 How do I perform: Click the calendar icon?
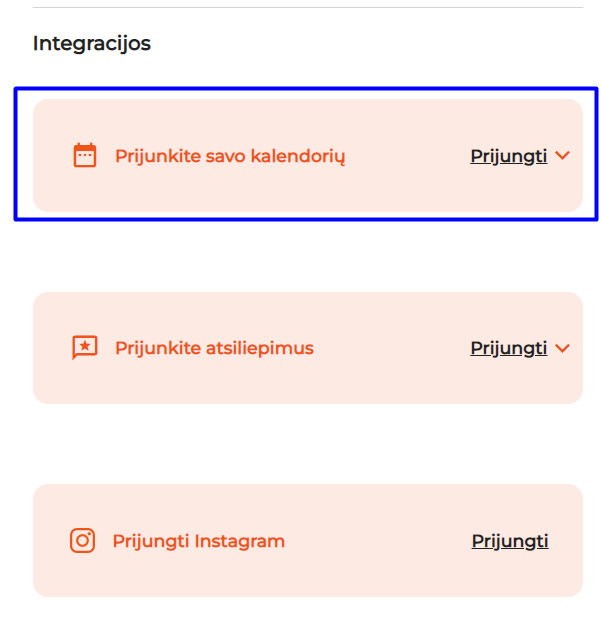[85, 155]
